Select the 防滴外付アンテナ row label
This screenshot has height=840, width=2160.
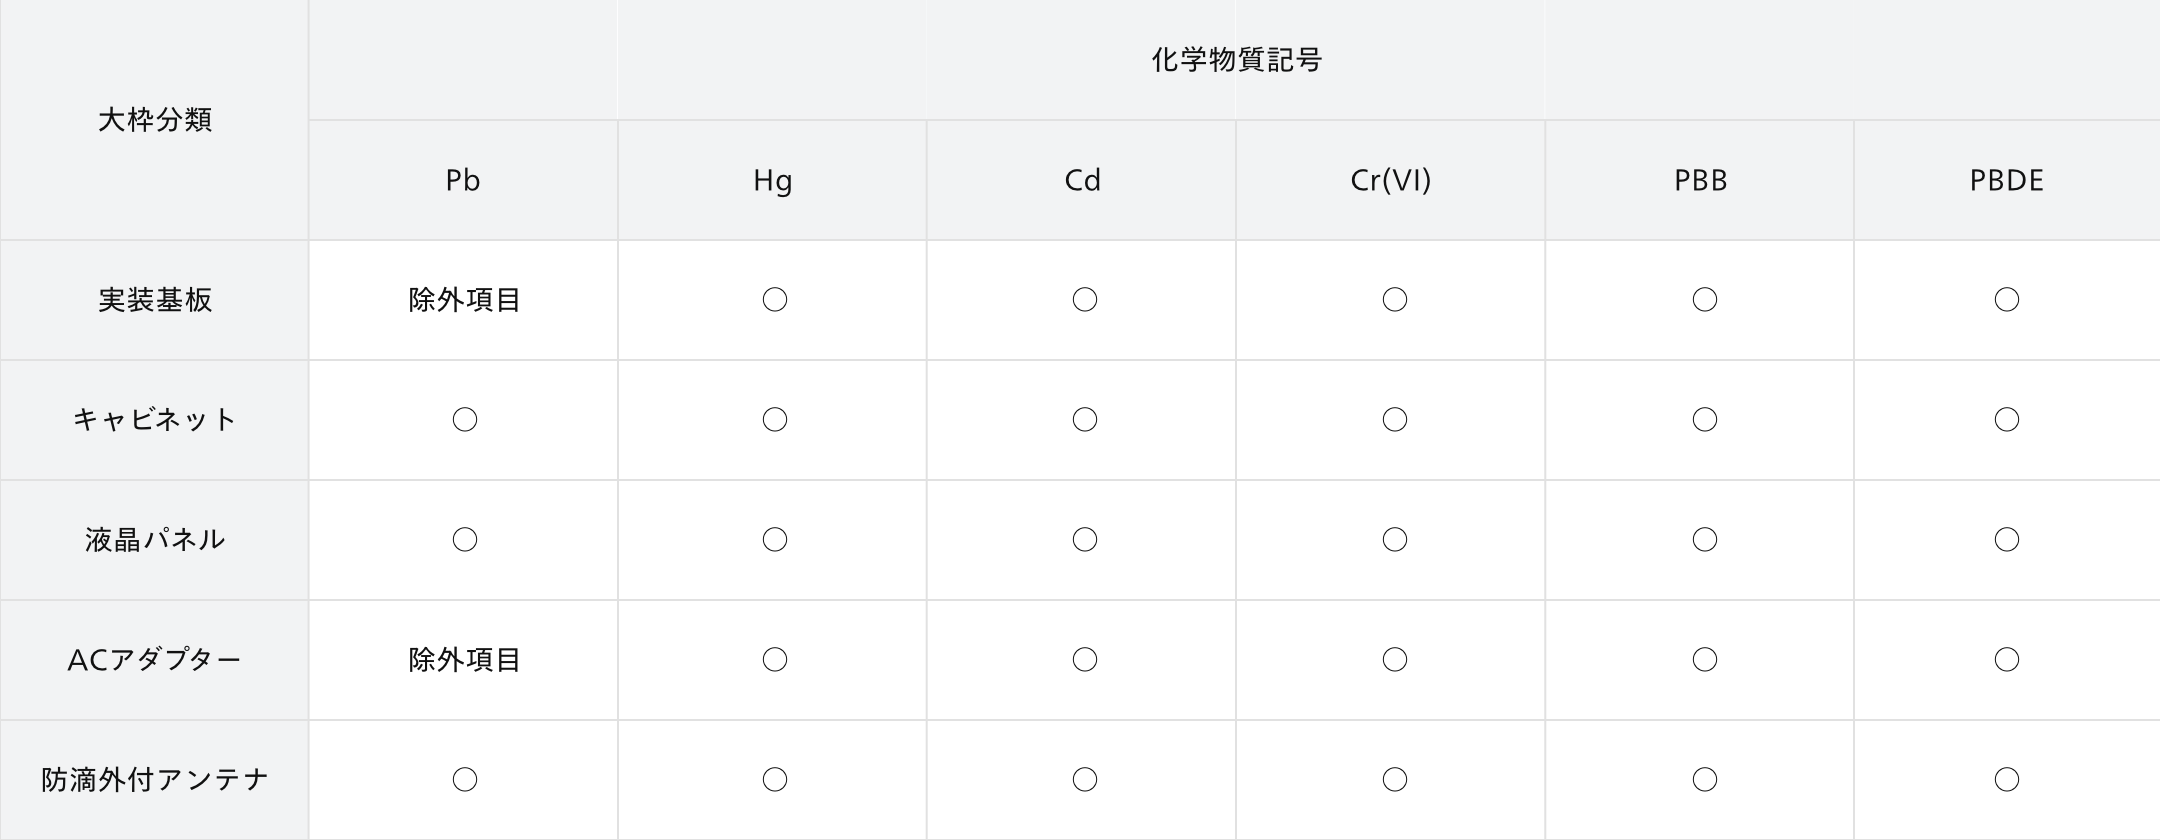click(155, 780)
